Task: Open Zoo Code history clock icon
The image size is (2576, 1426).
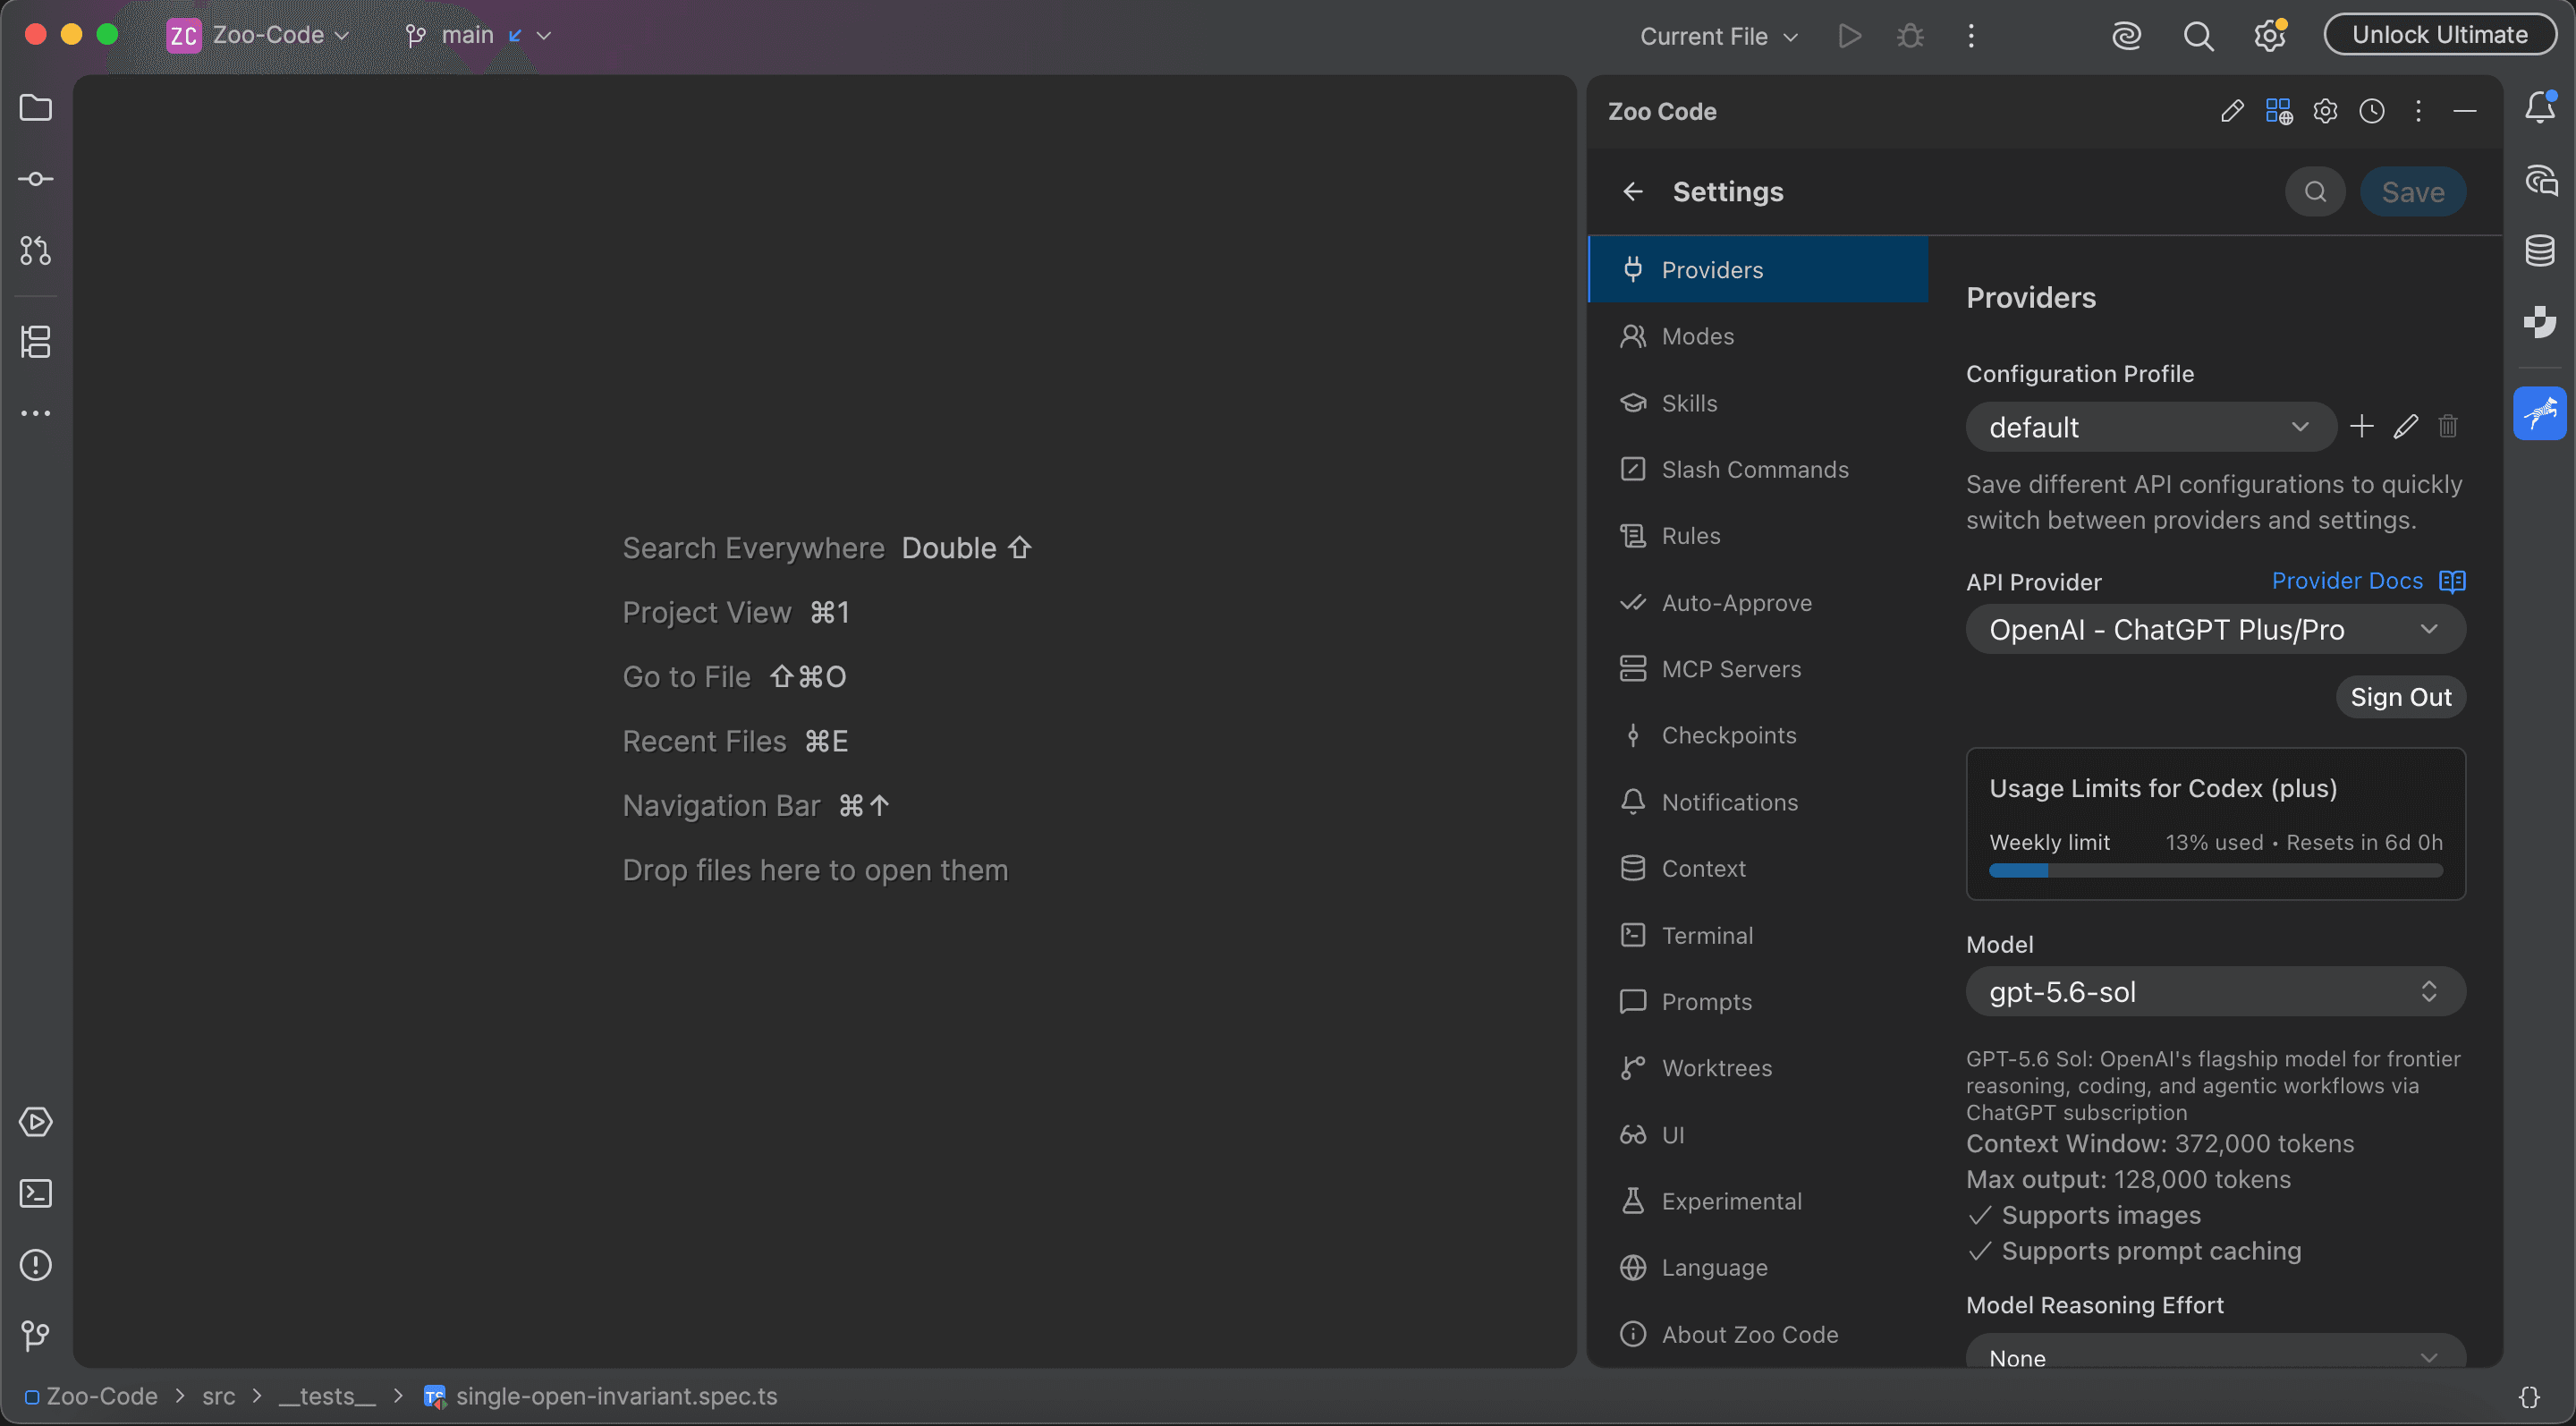Action: click(x=2372, y=111)
